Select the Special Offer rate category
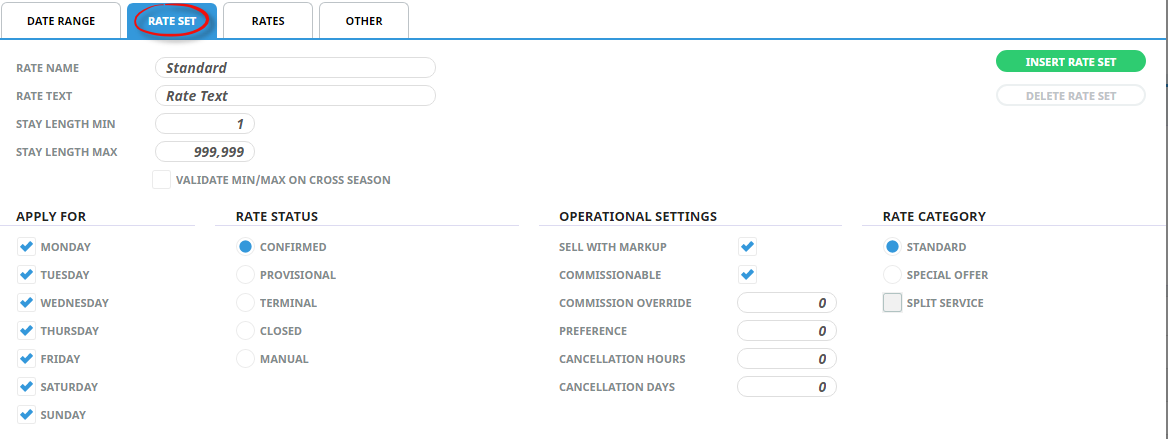Image resolution: width=1168 pixels, height=439 pixels. click(892, 275)
